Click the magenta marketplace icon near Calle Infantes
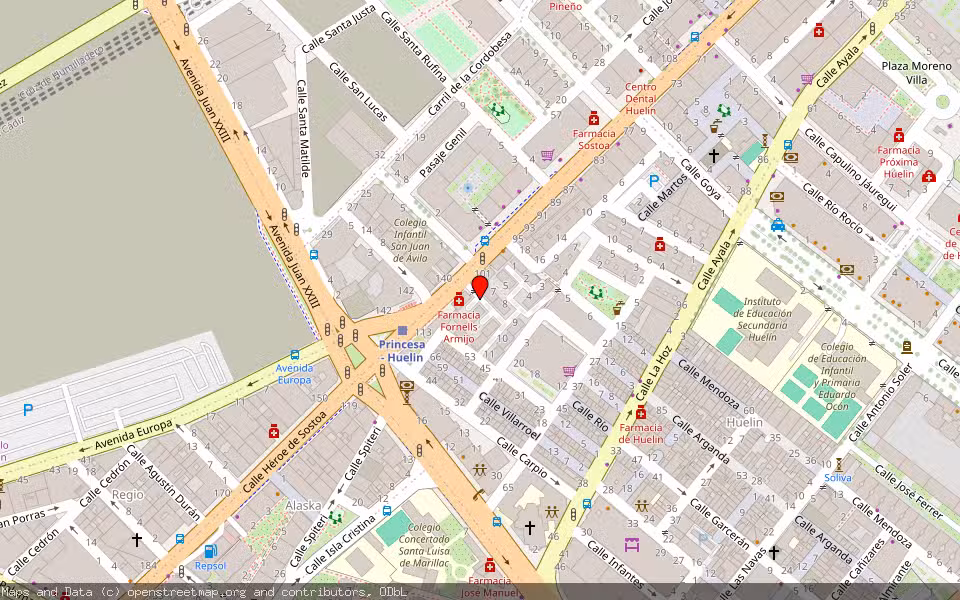 (x=632, y=544)
